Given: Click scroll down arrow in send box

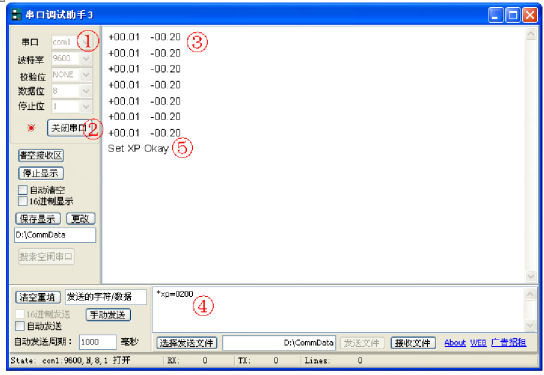Looking at the screenshot, I should point(530,325).
